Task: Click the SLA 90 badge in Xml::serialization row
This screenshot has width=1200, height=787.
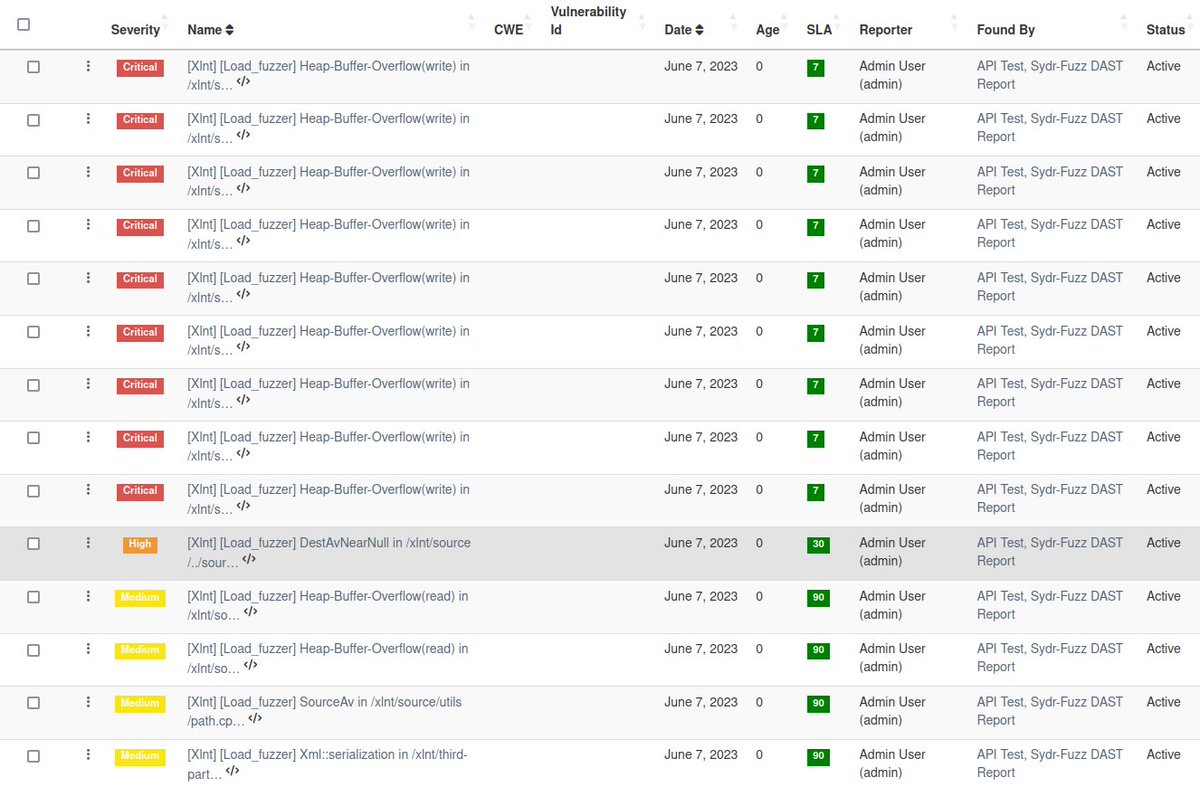Action: [818, 757]
